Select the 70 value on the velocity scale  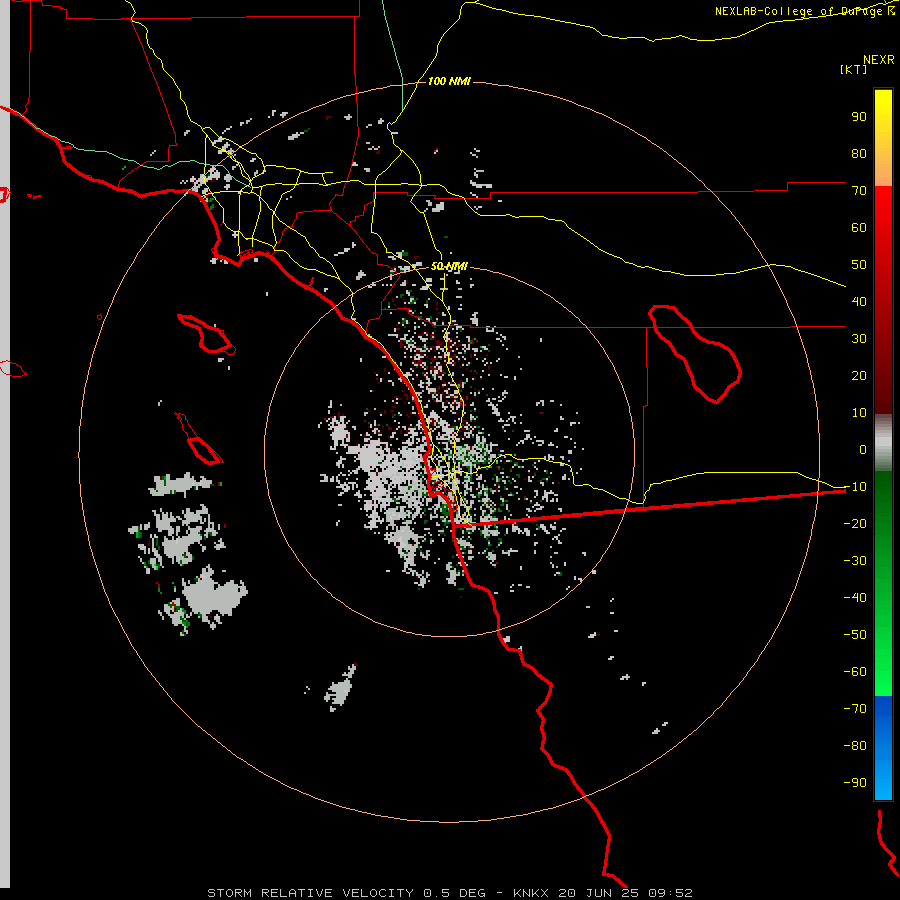point(859,191)
